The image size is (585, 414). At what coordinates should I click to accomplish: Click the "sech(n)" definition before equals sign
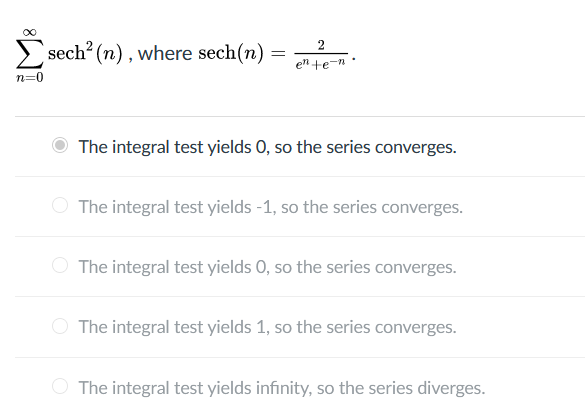(x=231, y=53)
